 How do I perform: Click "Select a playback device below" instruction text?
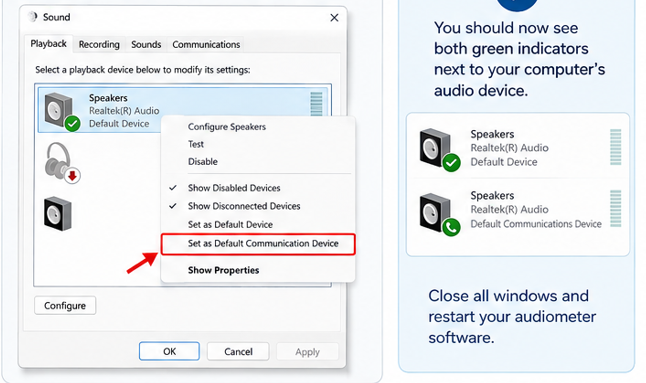[143, 70]
